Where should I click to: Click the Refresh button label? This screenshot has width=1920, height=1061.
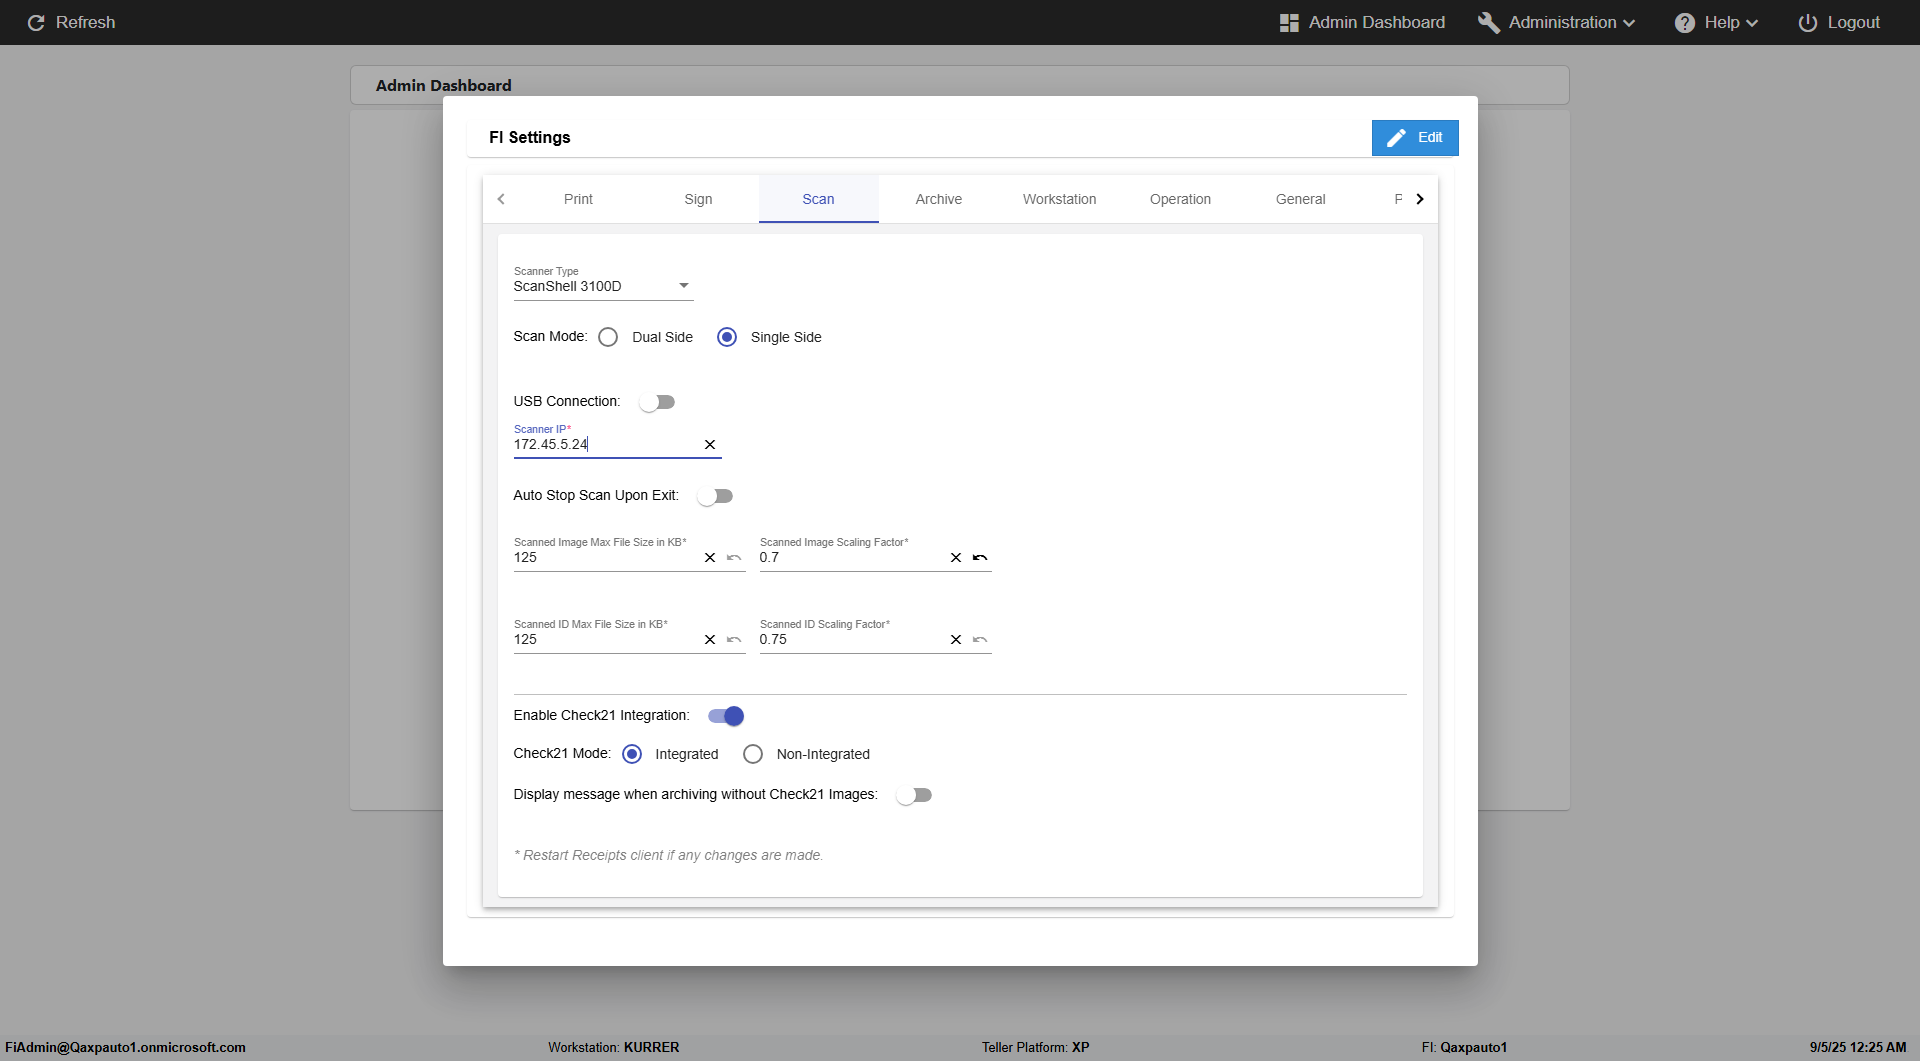85,22
